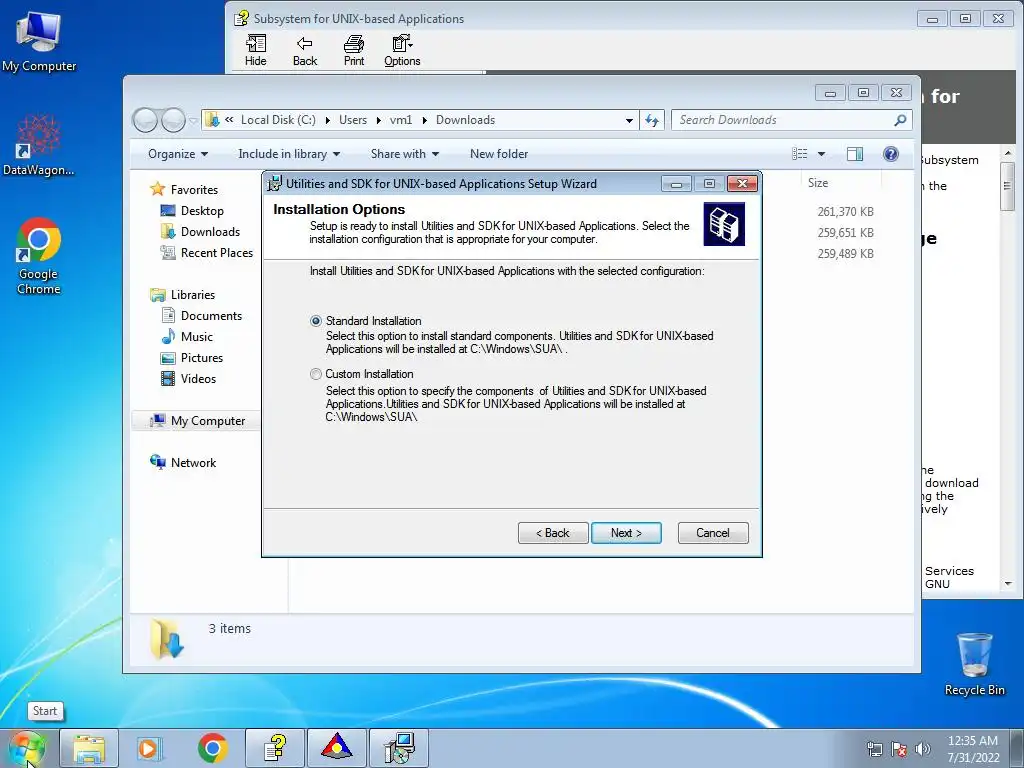Select Network in the navigation pane
The width and height of the screenshot is (1024, 768).
193,462
